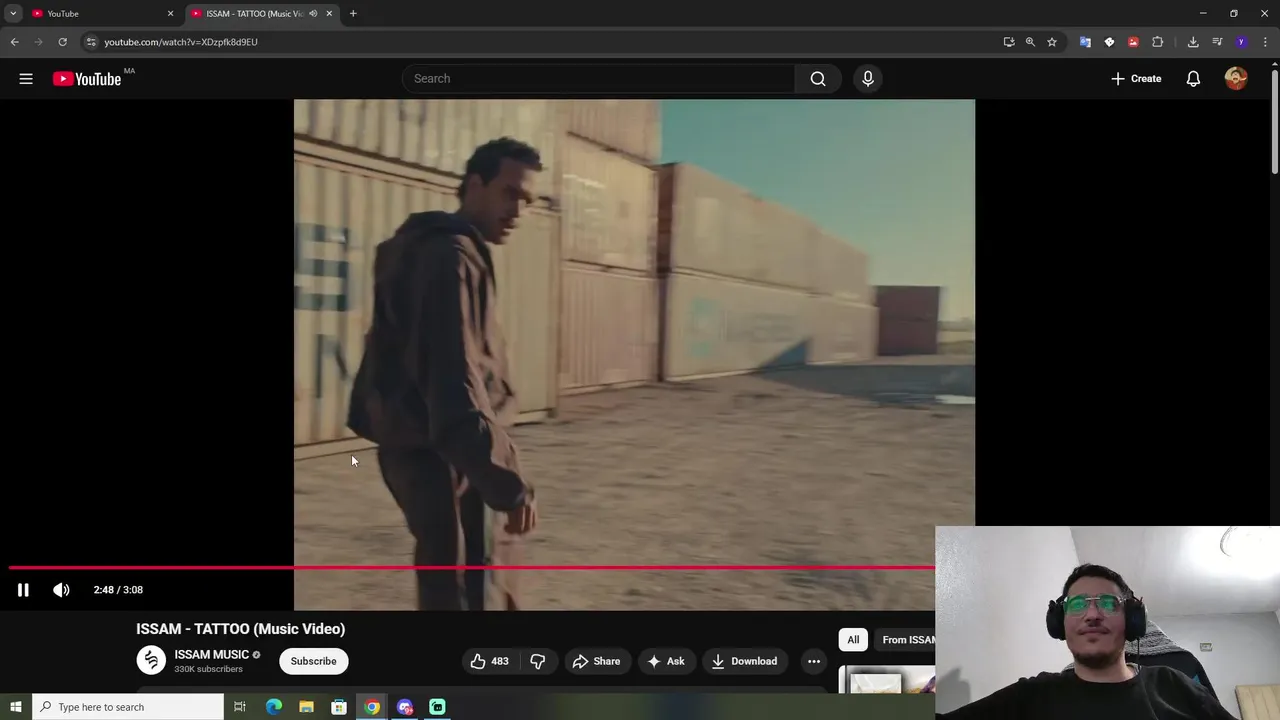Open the Chrome three-dot menu
1280x720 pixels.
click(1265, 42)
